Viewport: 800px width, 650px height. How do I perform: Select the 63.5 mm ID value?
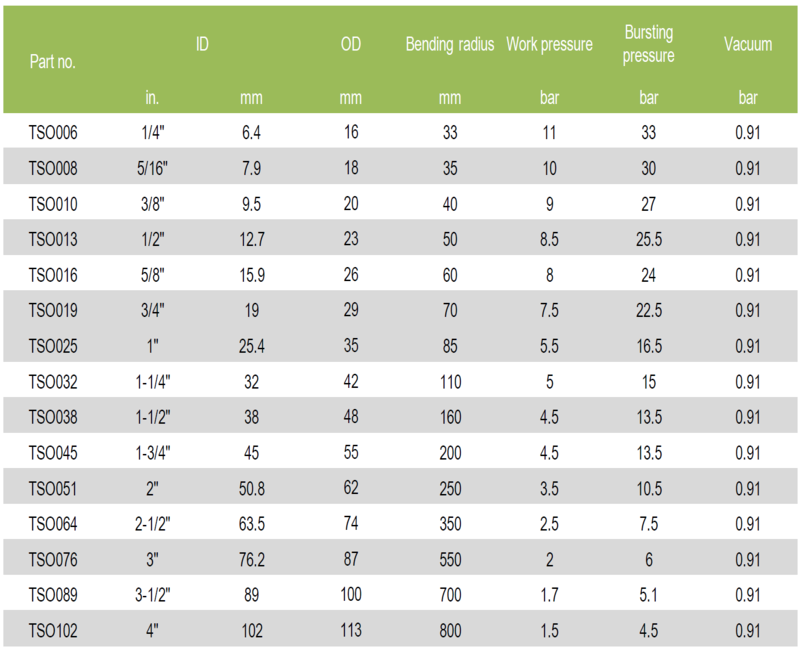point(250,524)
